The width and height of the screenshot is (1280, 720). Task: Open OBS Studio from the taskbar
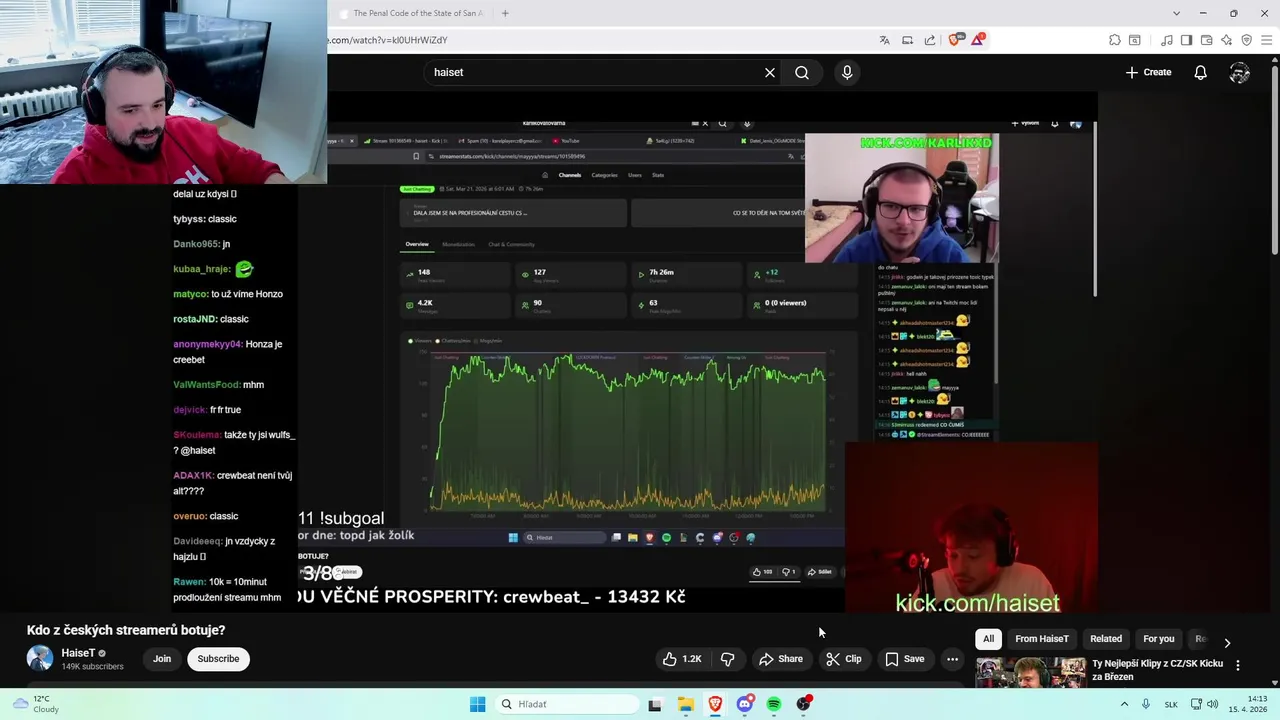pyautogui.click(x=804, y=704)
